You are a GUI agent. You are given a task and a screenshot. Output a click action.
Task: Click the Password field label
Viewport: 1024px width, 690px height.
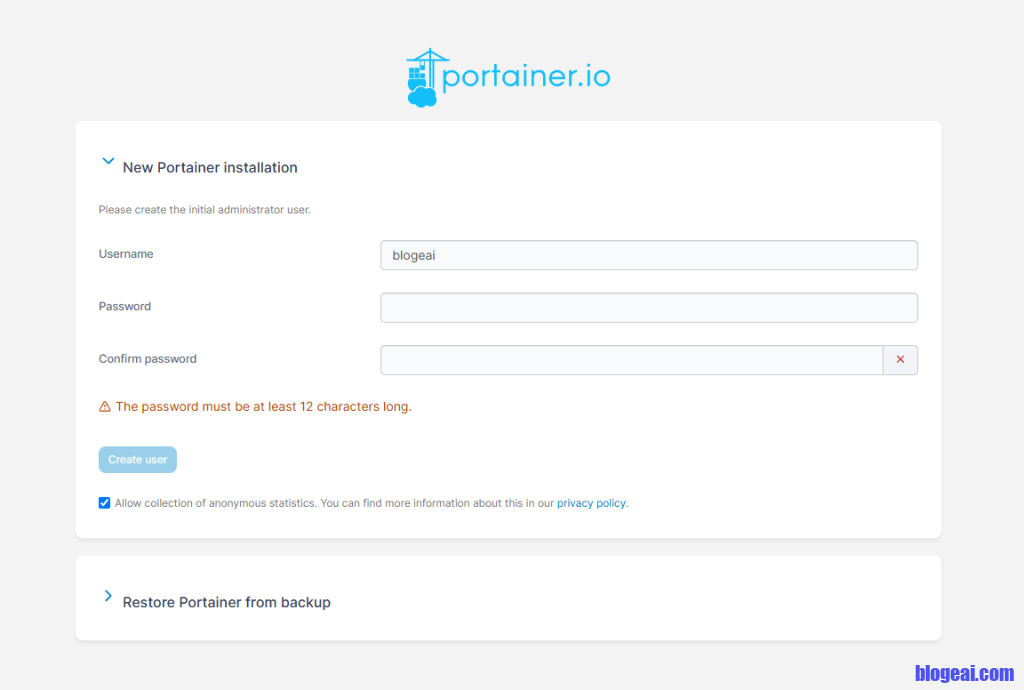pyautogui.click(x=125, y=307)
